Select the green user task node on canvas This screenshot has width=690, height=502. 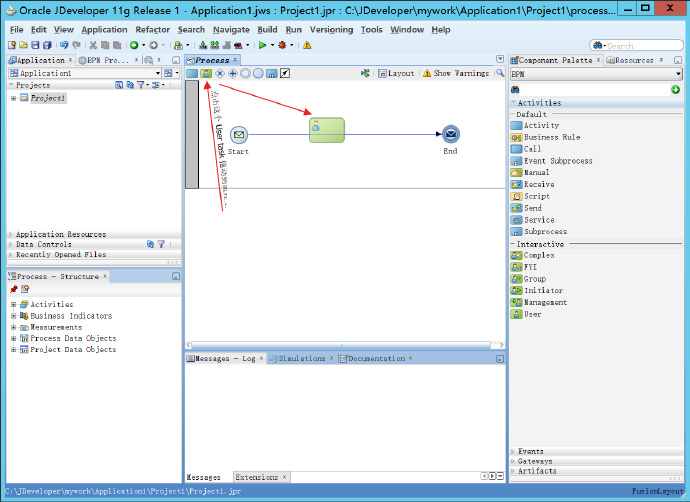327,130
